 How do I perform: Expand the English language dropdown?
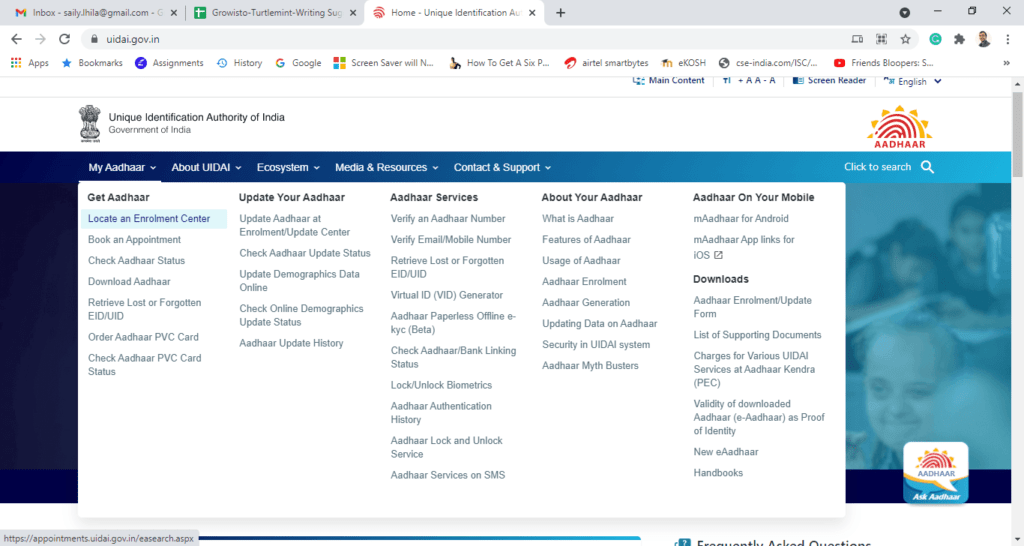tap(912, 81)
